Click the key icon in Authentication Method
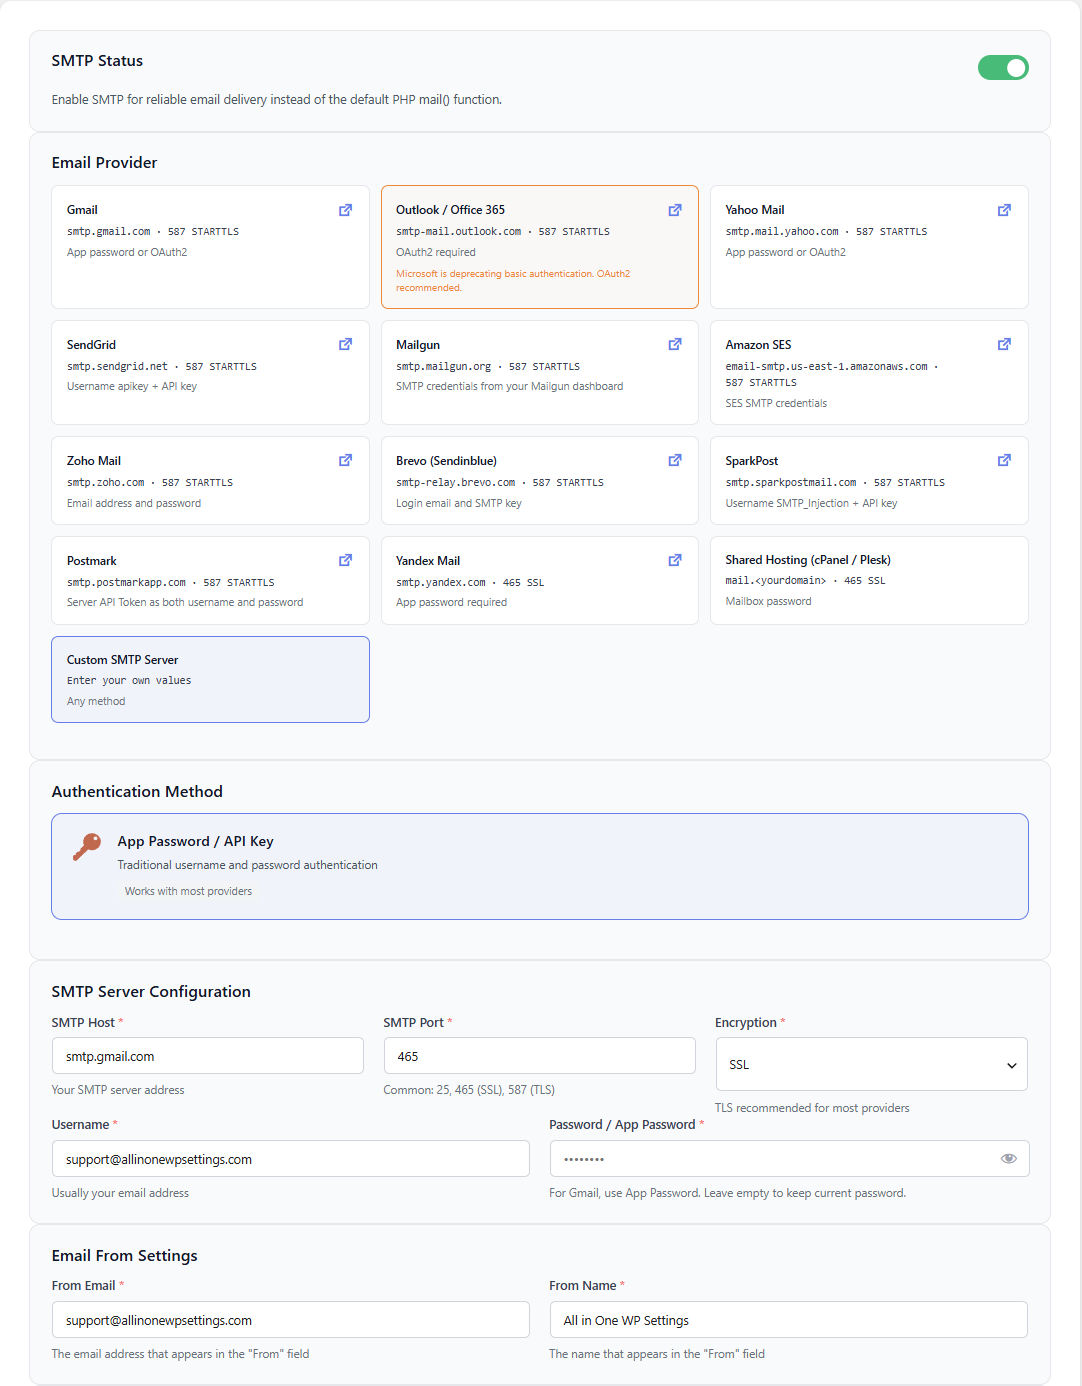The width and height of the screenshot is (1082, 1386). (x=87, y=847)
